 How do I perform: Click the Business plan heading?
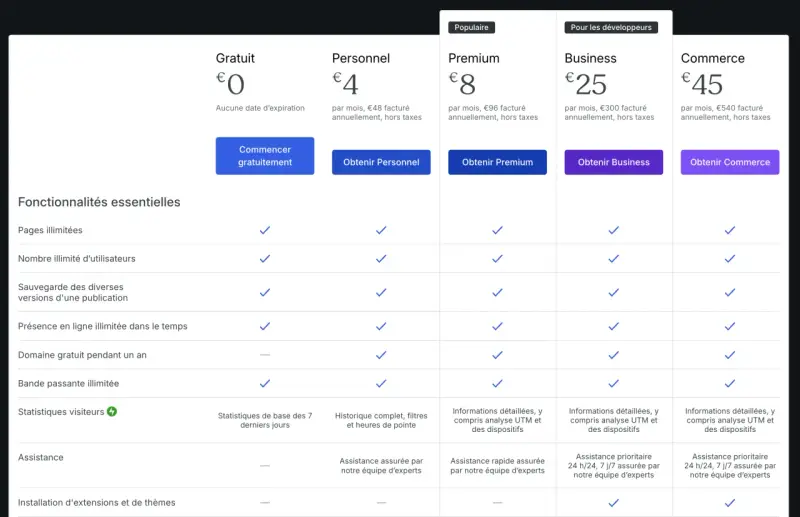590,58
